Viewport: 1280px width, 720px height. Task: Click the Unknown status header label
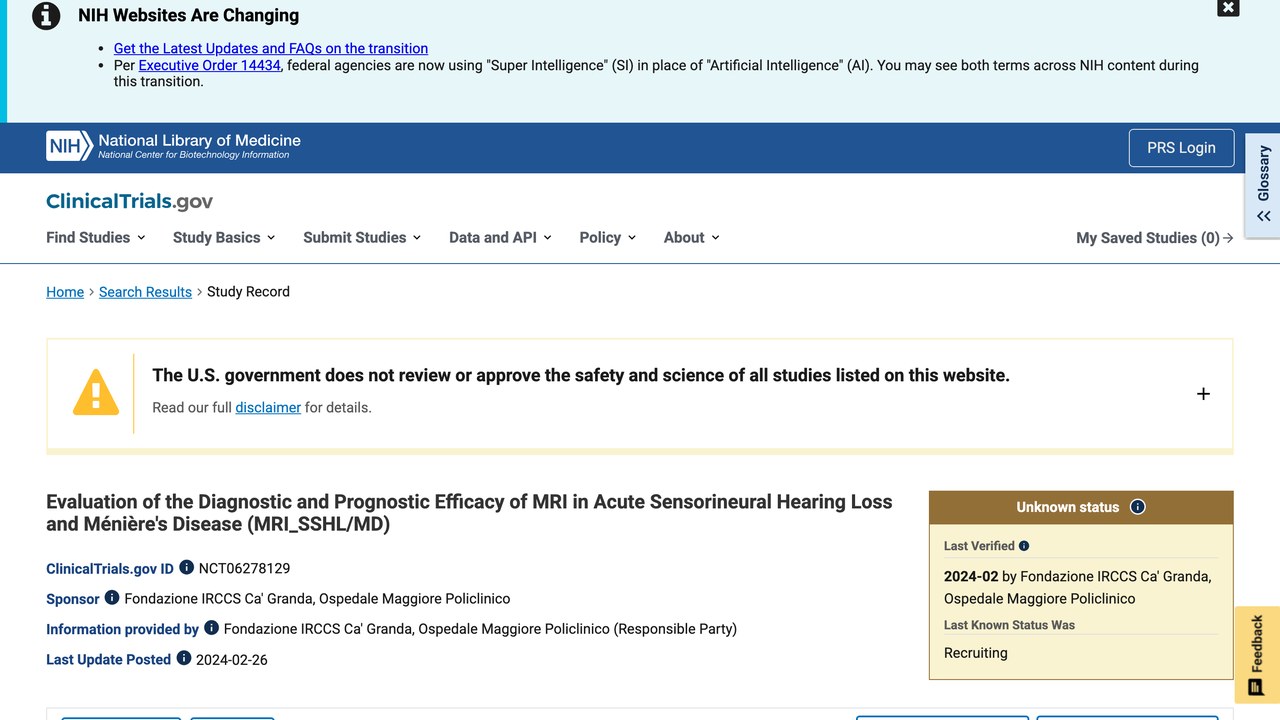click(1068, 507)
